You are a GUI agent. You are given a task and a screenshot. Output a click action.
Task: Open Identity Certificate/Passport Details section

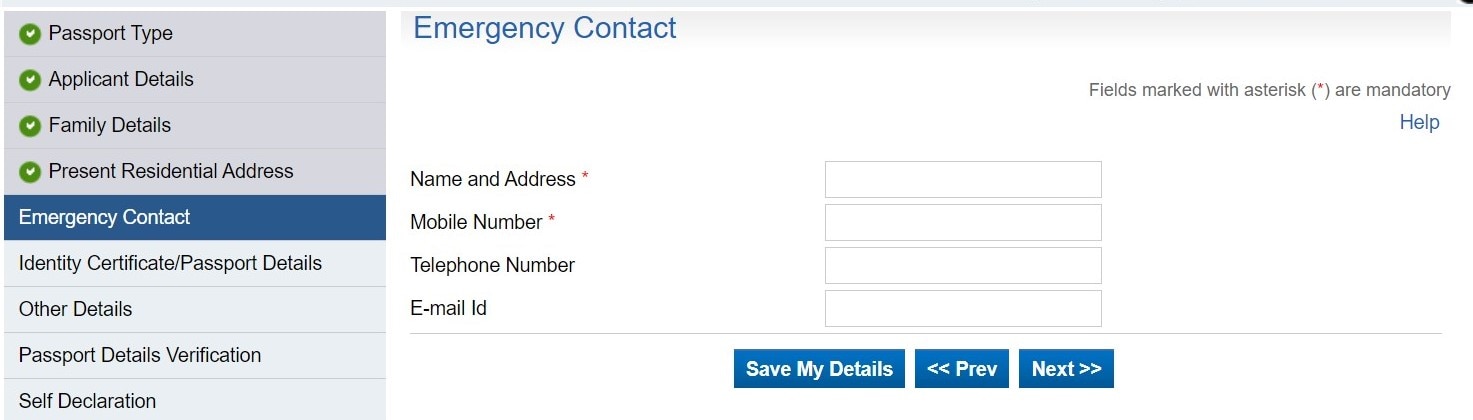coord(170,264)
